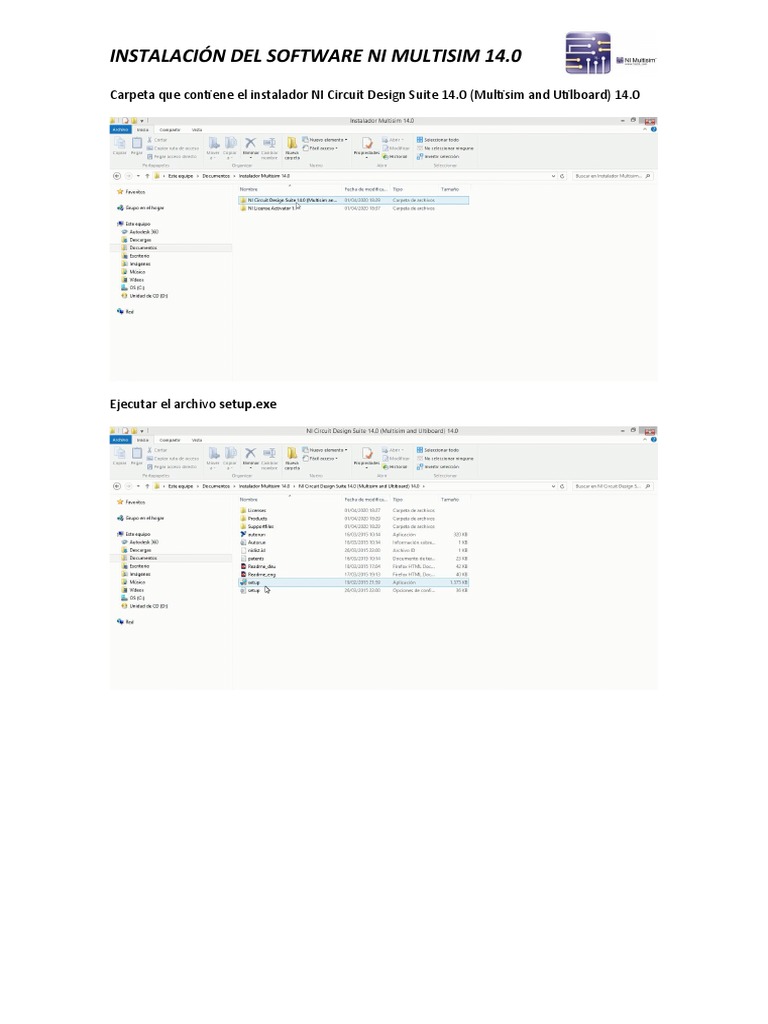
Task: Open Abrir dropdown in Instalador Multisim window ribbon
Action: (x=392, y=140)
